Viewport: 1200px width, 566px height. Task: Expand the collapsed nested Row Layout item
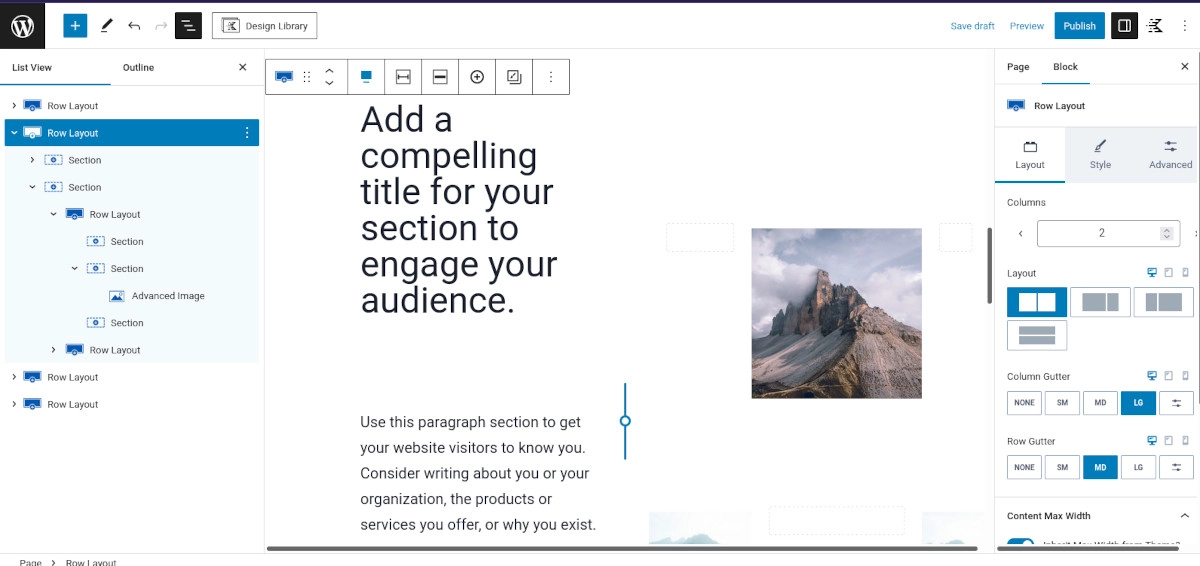54,350
